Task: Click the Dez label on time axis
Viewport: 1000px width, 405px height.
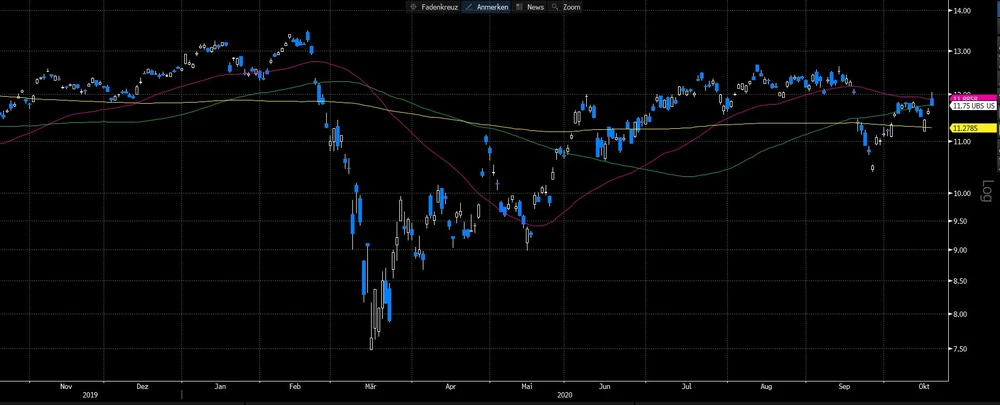Action: [x=142, y=385]
